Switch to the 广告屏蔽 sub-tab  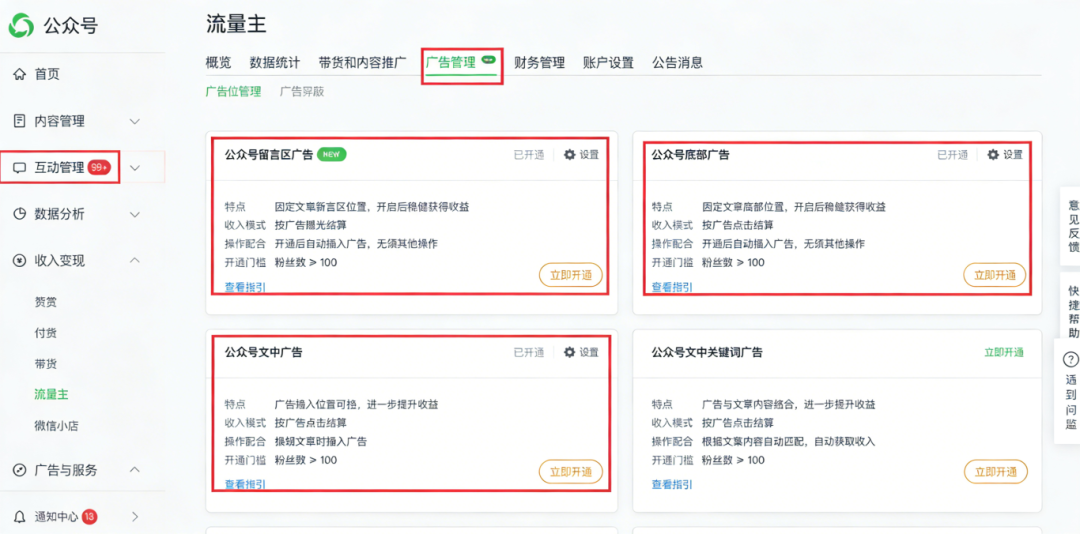(x=302, y=92)
